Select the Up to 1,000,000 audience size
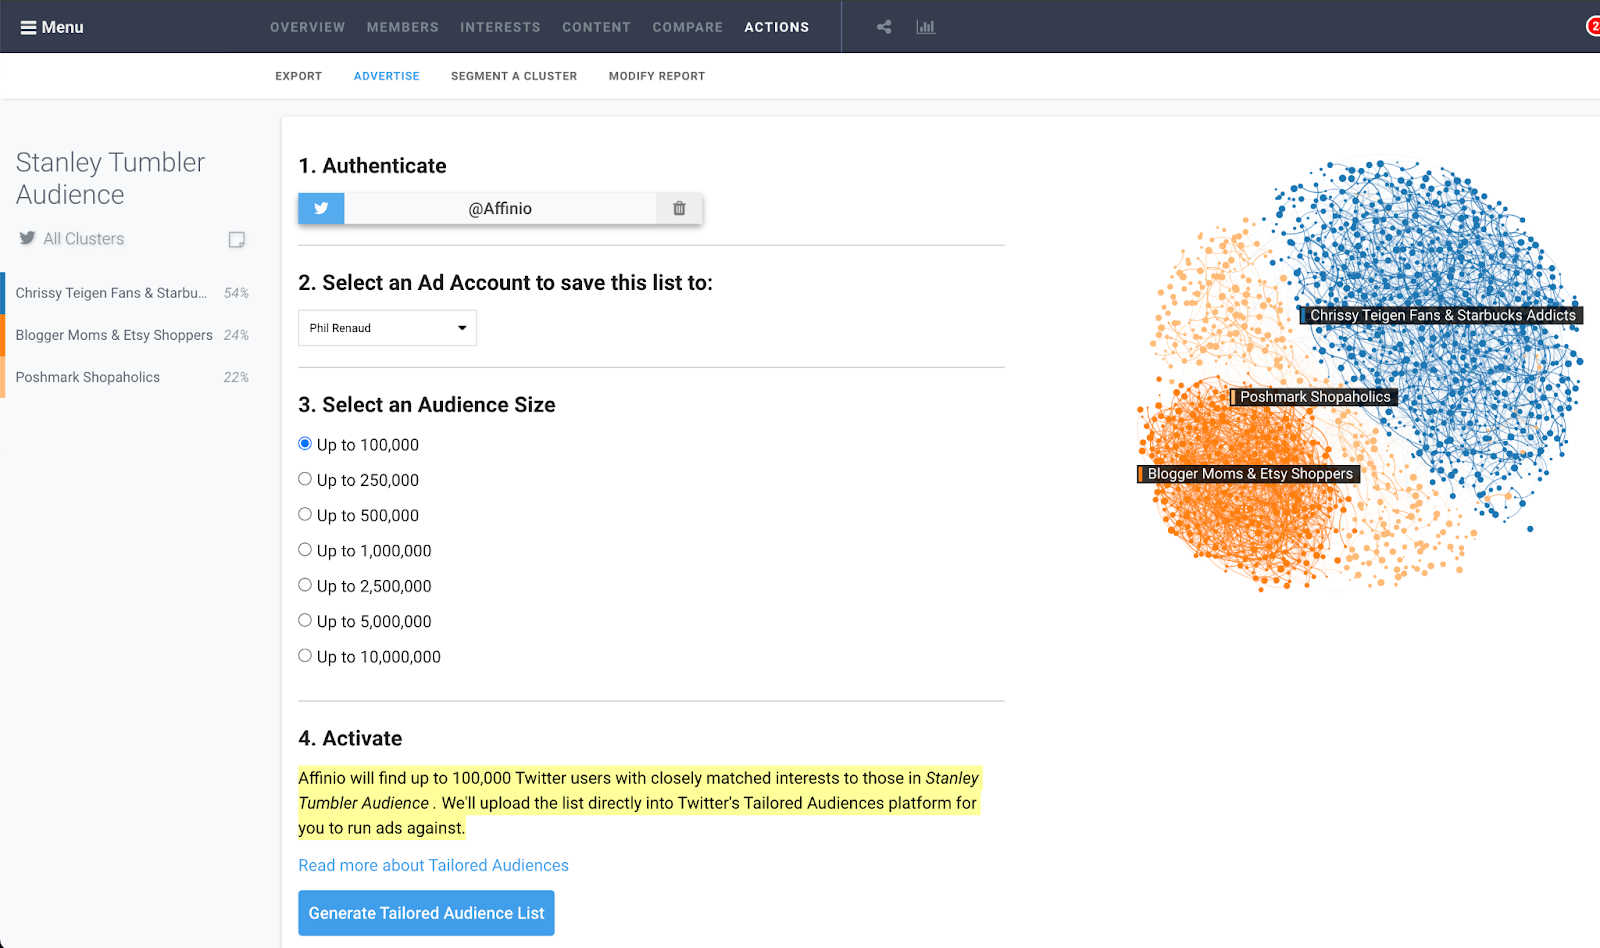The height and width of the screenshot is (948, 1600). [305, 550]
